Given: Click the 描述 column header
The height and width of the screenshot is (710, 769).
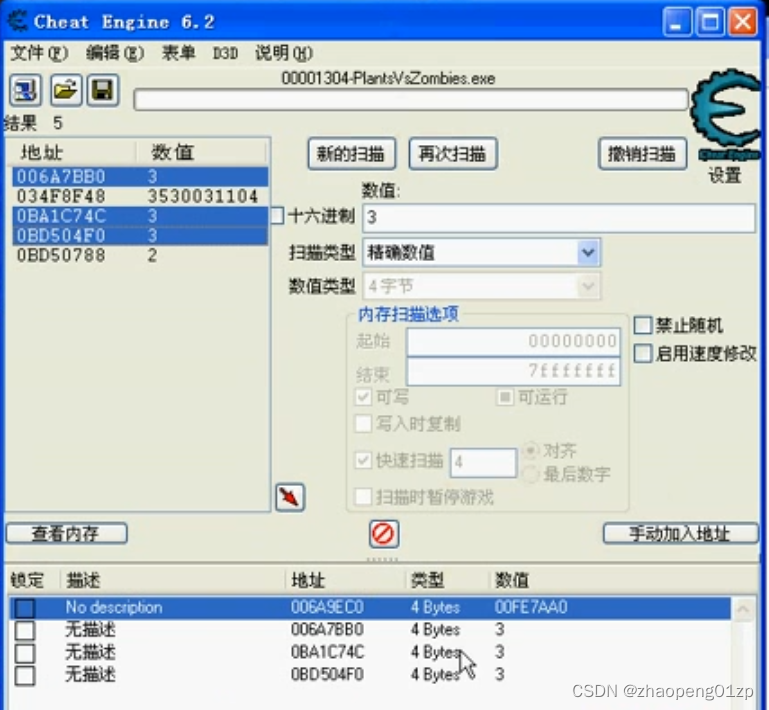Looking at the screenshot, I should (82, 580).
